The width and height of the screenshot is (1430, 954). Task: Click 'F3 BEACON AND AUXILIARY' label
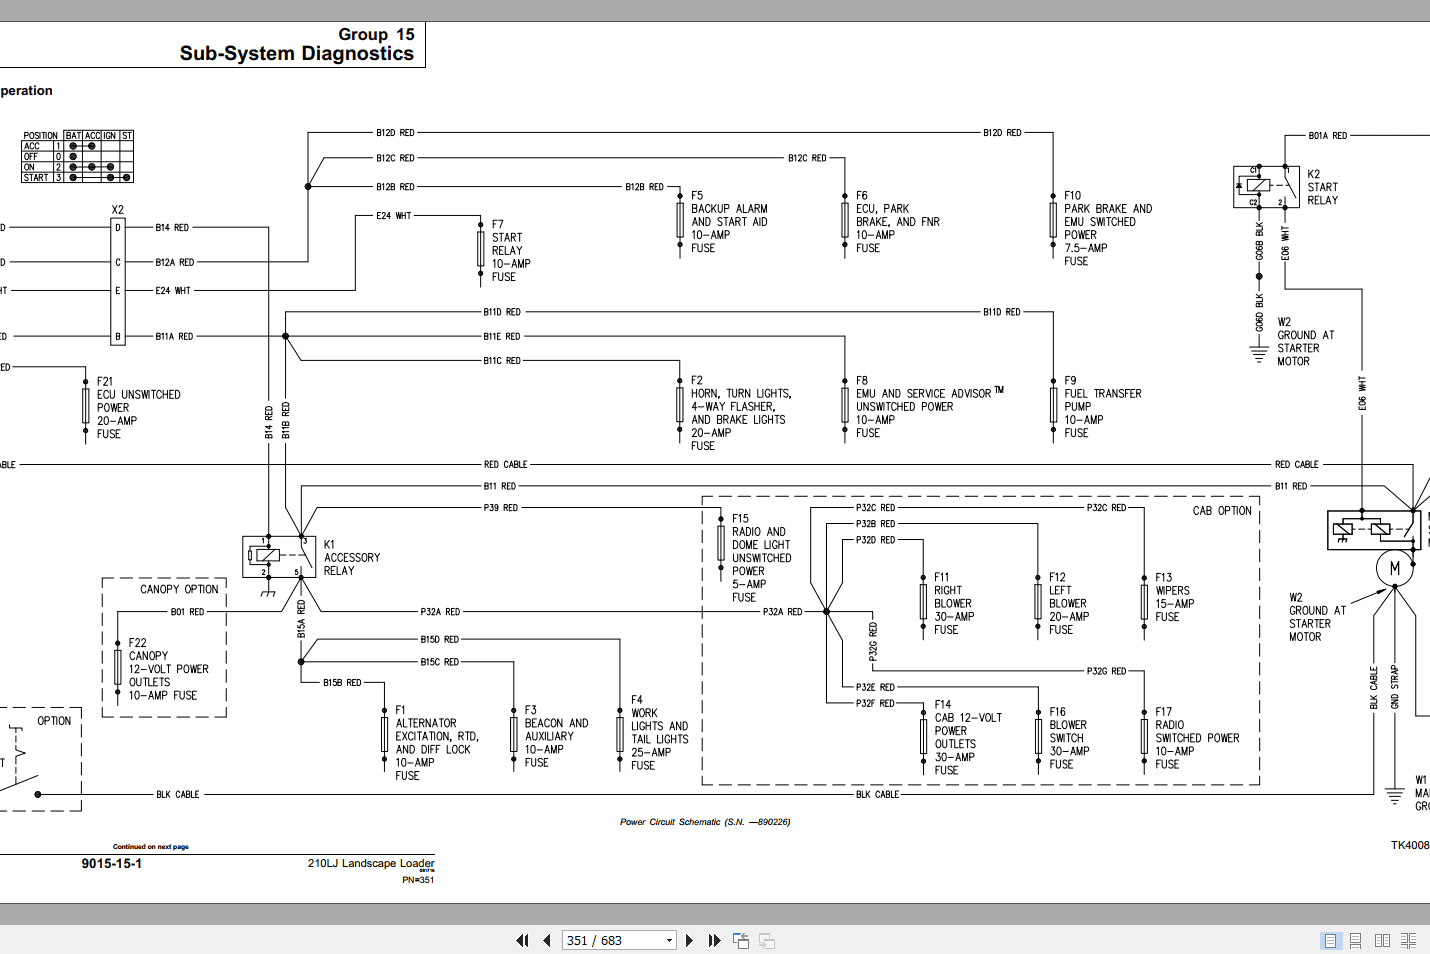tap(556, 736)
